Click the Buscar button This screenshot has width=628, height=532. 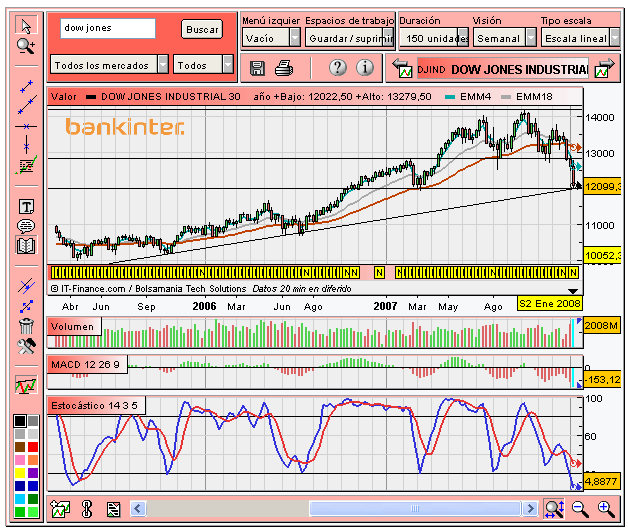202,29
